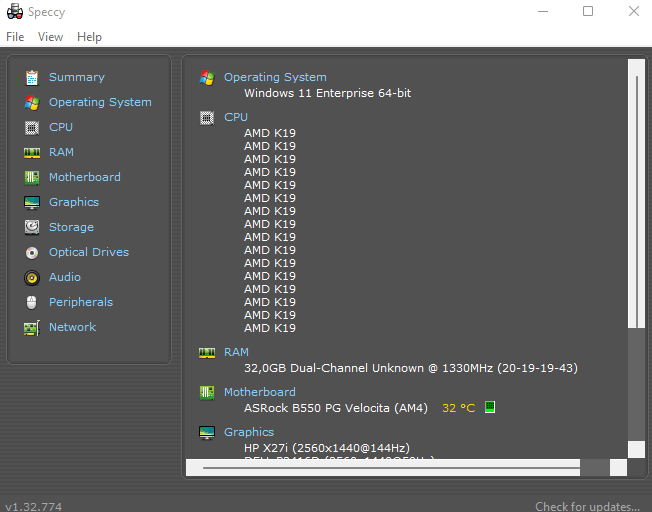Click the CPU chip icon in summary pane

pyautogui.click(x=207, y=118)
